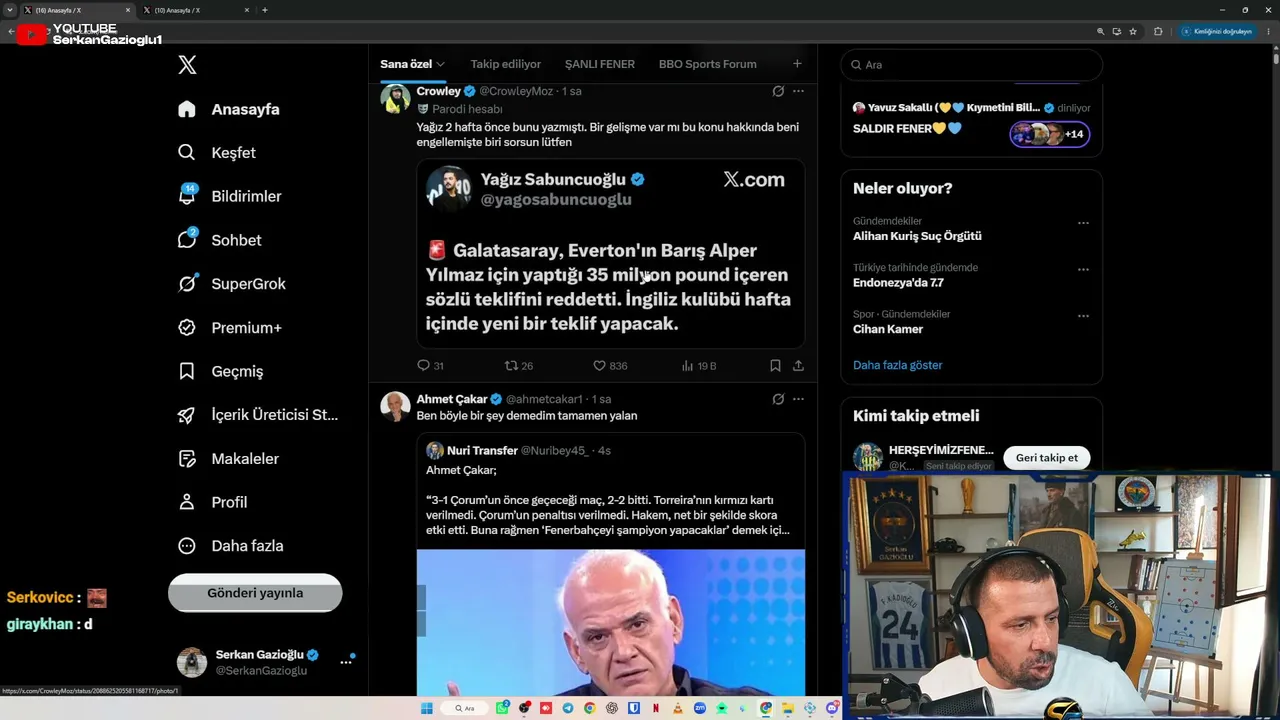The height and width of the screenshot is (720, 1280).
Task: Open the browser tab search dropdown
Action: tap(10, 10)
